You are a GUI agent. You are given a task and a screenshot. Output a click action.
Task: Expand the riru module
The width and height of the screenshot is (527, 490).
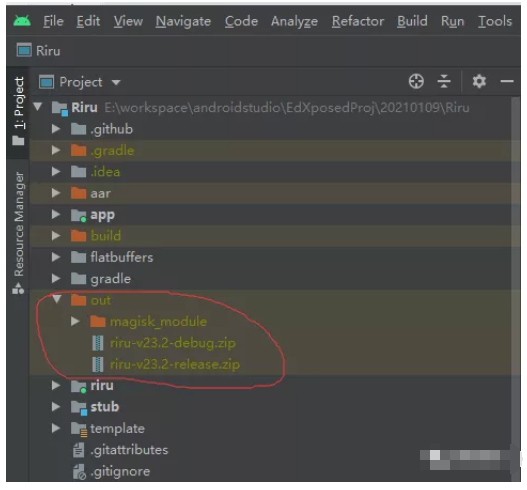pyautogui.click(x=56, y=385)
